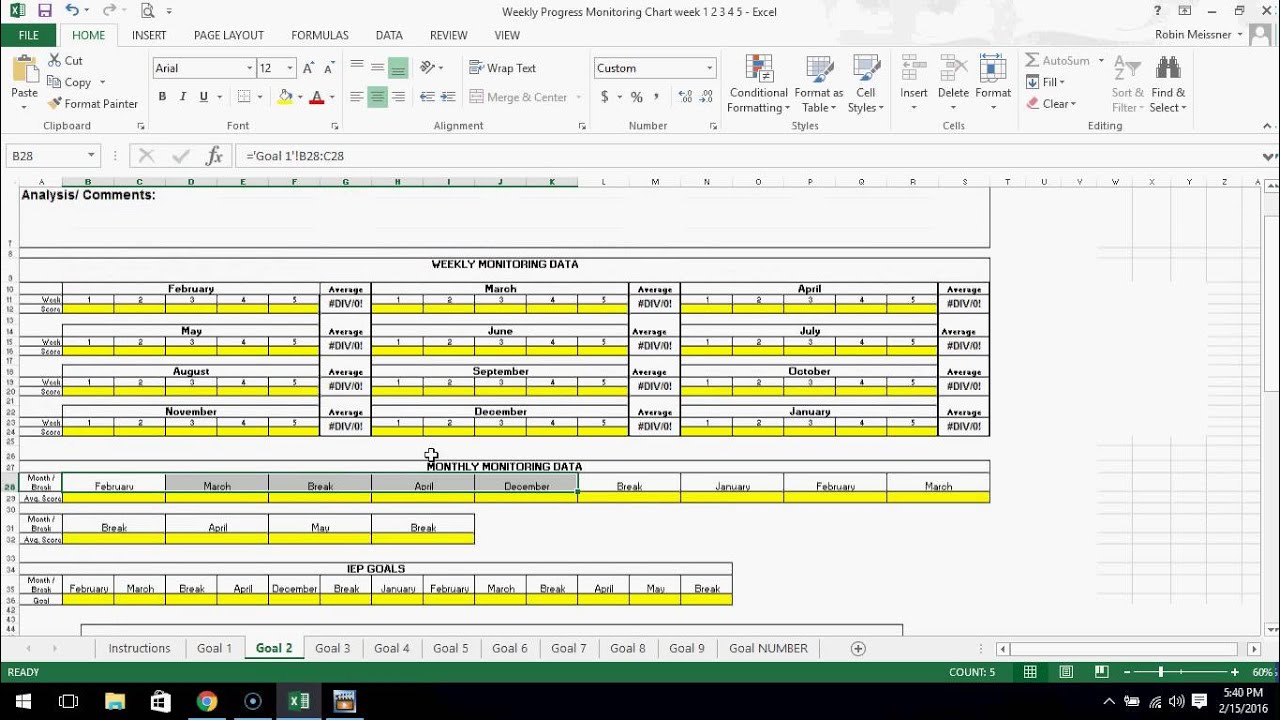This screenshot has width=1280, height=720.
Task: Activate Format Painter
Action: coord(92,104)
